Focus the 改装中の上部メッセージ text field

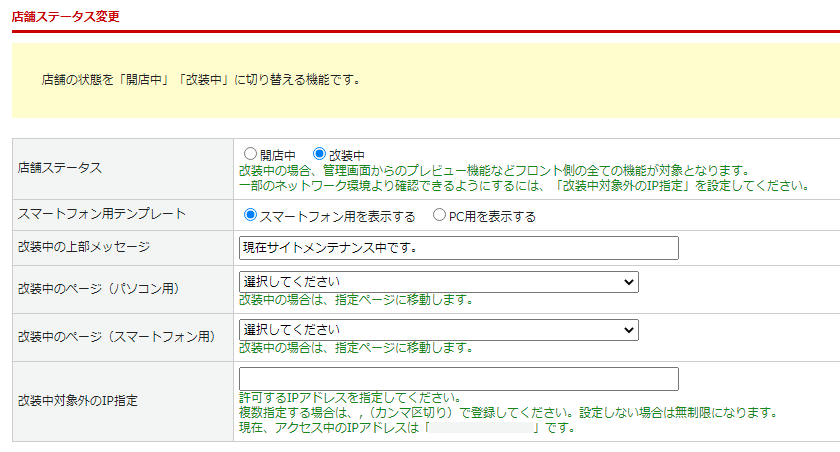click(458, 247)
